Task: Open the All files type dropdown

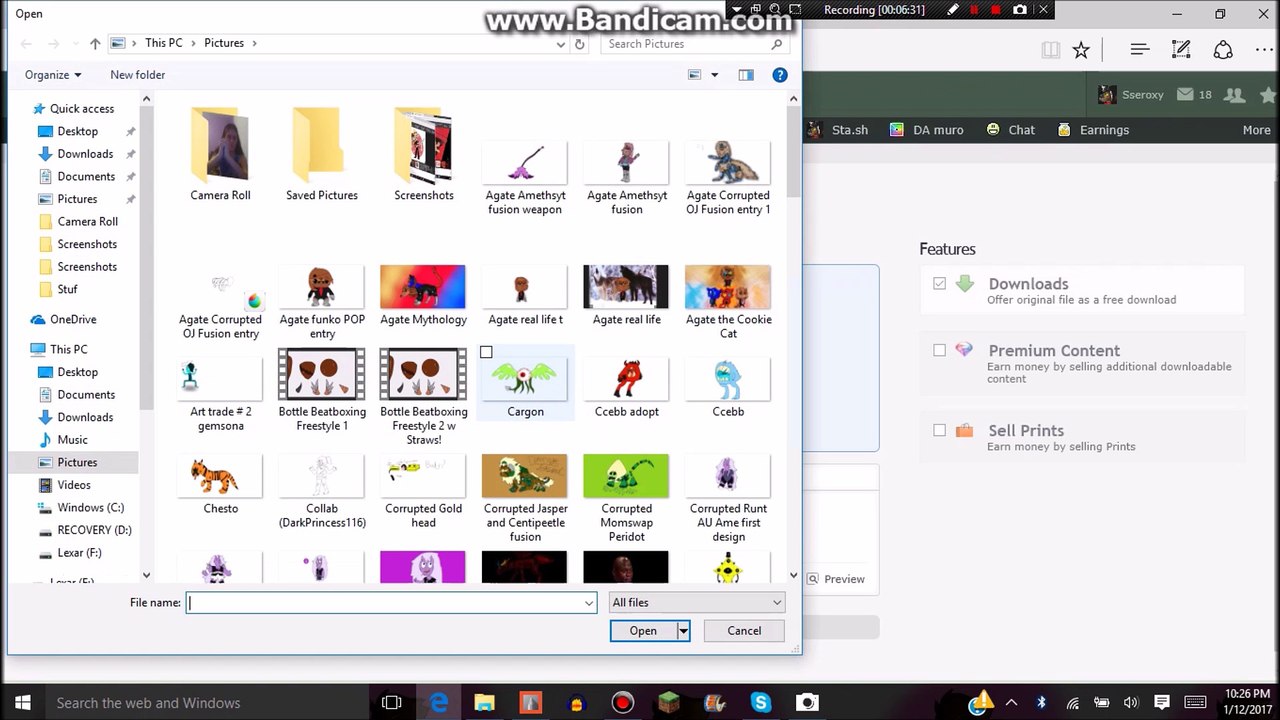Action: pyautogui.click(x=697, y=602)
